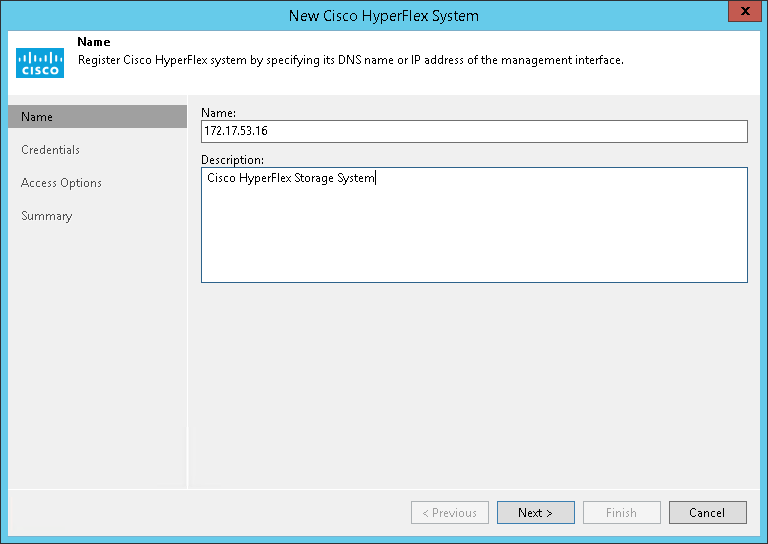Image resolution: width=768 pixels, height=544 pixels.
Task: Click the New Cisco HyperFlex System title bar
Action: pos(383,15)
